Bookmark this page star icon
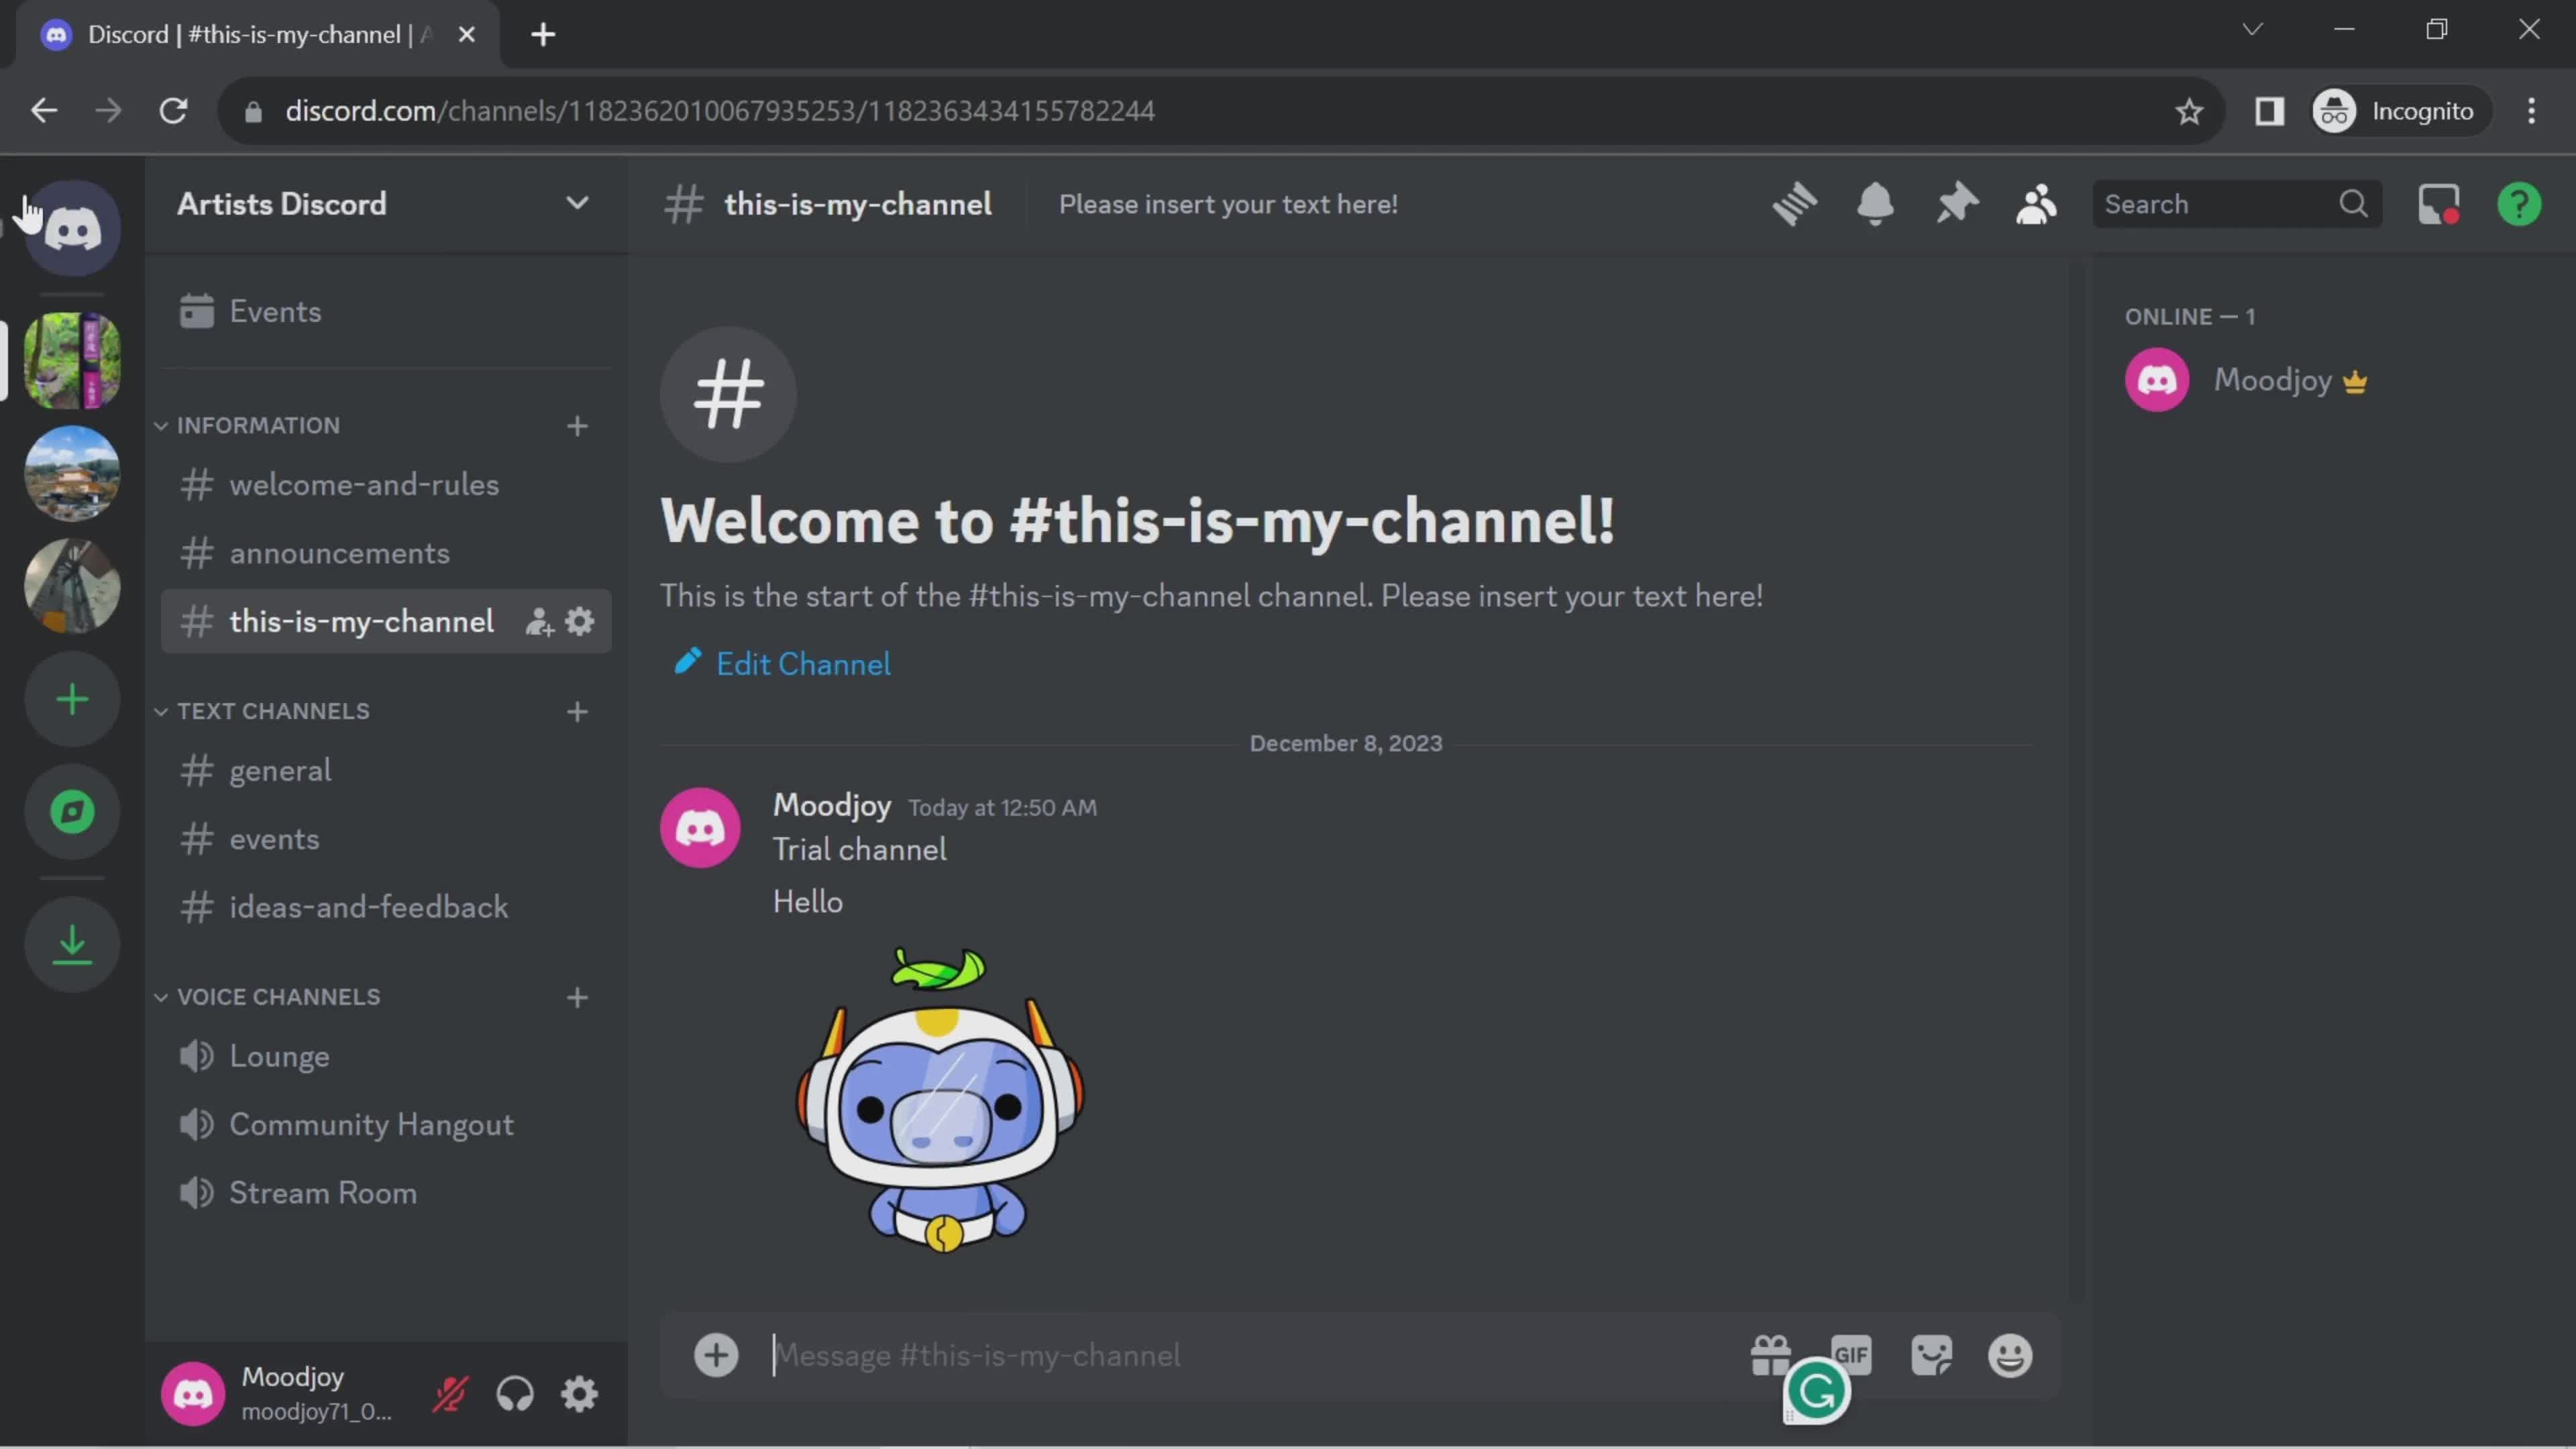 coord(2189,111)
